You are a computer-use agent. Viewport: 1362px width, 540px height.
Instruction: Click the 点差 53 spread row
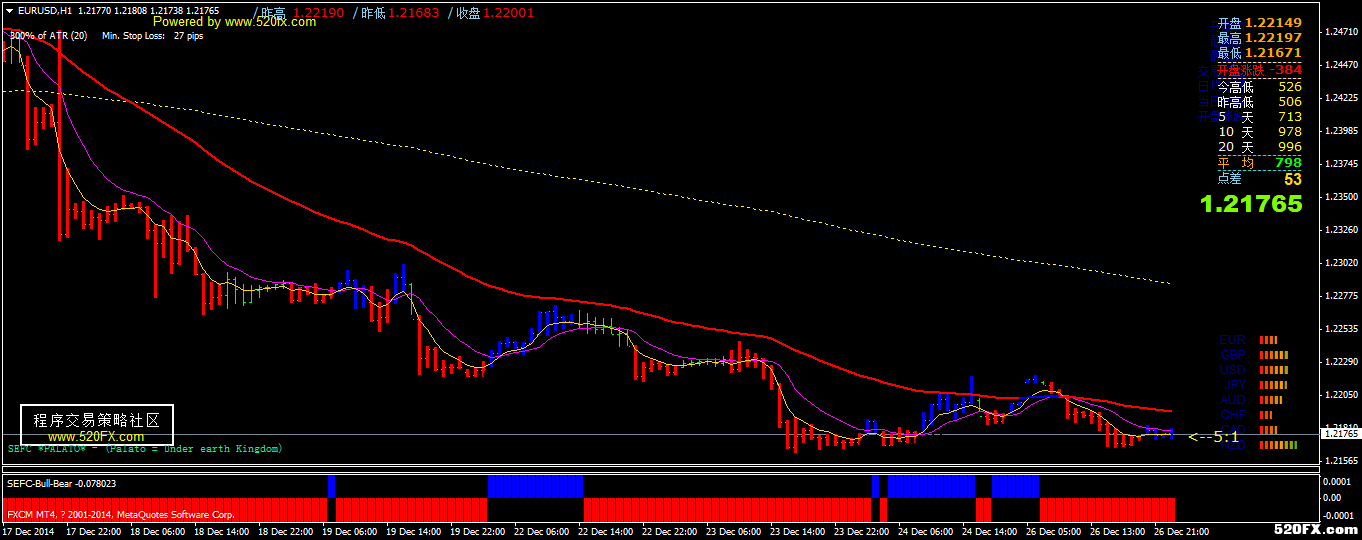pos(1260,179)
